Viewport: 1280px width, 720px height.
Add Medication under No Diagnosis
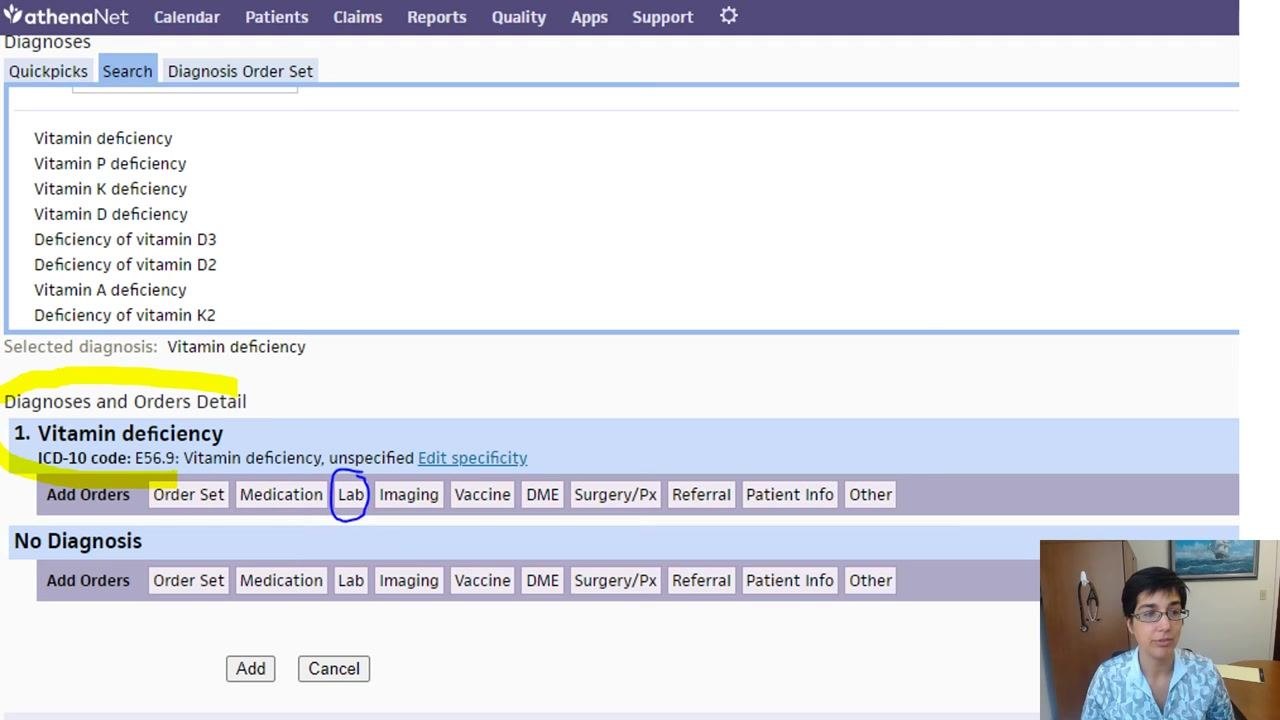point(281,580)
